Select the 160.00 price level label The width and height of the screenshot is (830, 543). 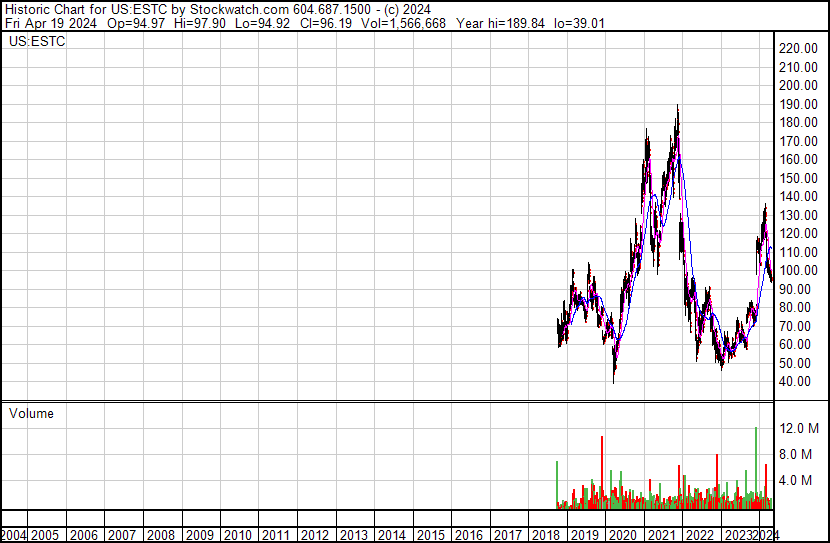[799, 160]
